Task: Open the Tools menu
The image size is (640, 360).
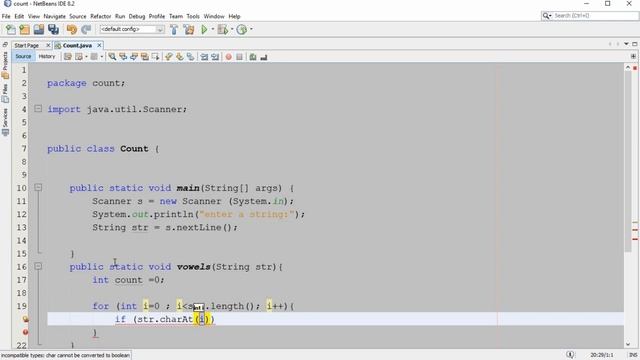Action: (x=193, y=16)
